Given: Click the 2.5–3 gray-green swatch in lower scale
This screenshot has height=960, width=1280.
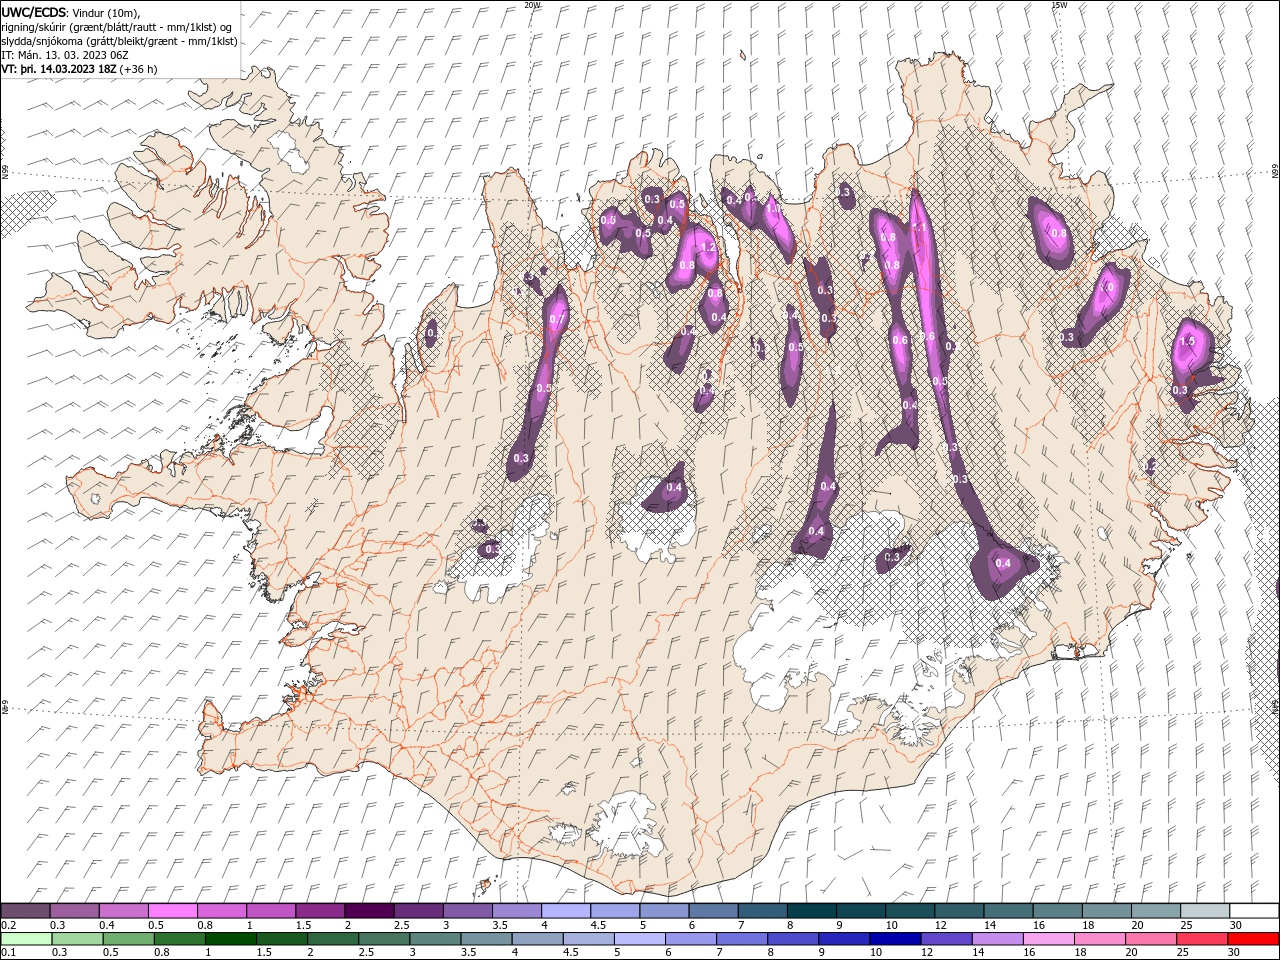Looking at the screenshot, I should pyautogui.click(x=384, y=939).
